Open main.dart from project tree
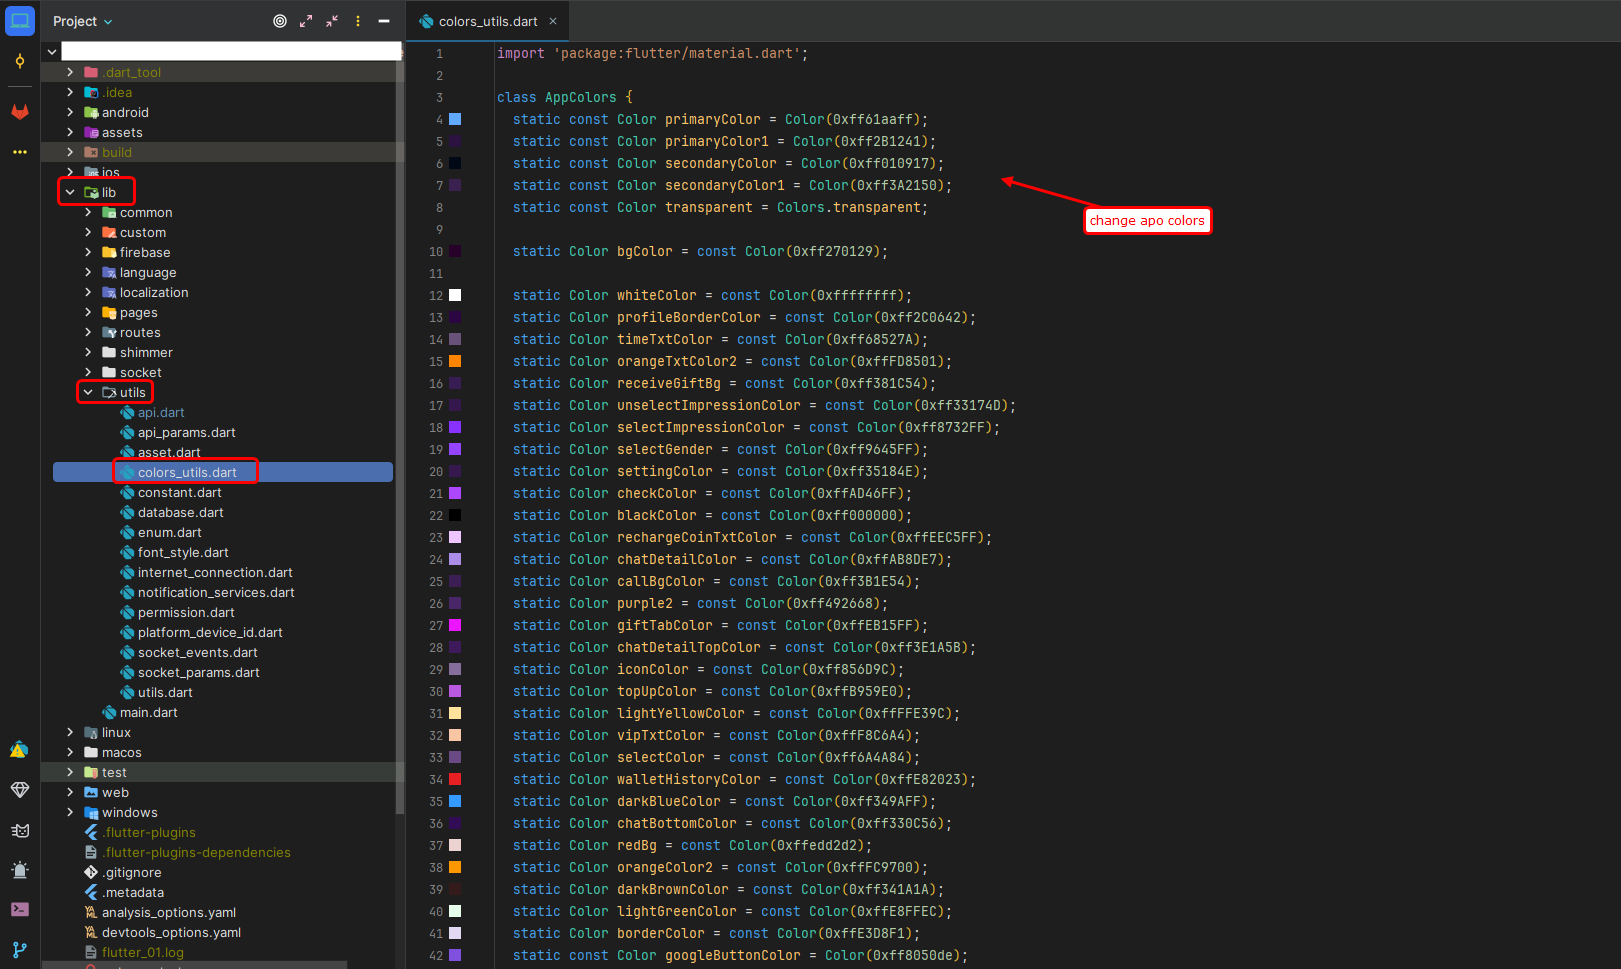Image resolution: width=1621 pixels, height=969 pixels. click(x=148, y=712)
